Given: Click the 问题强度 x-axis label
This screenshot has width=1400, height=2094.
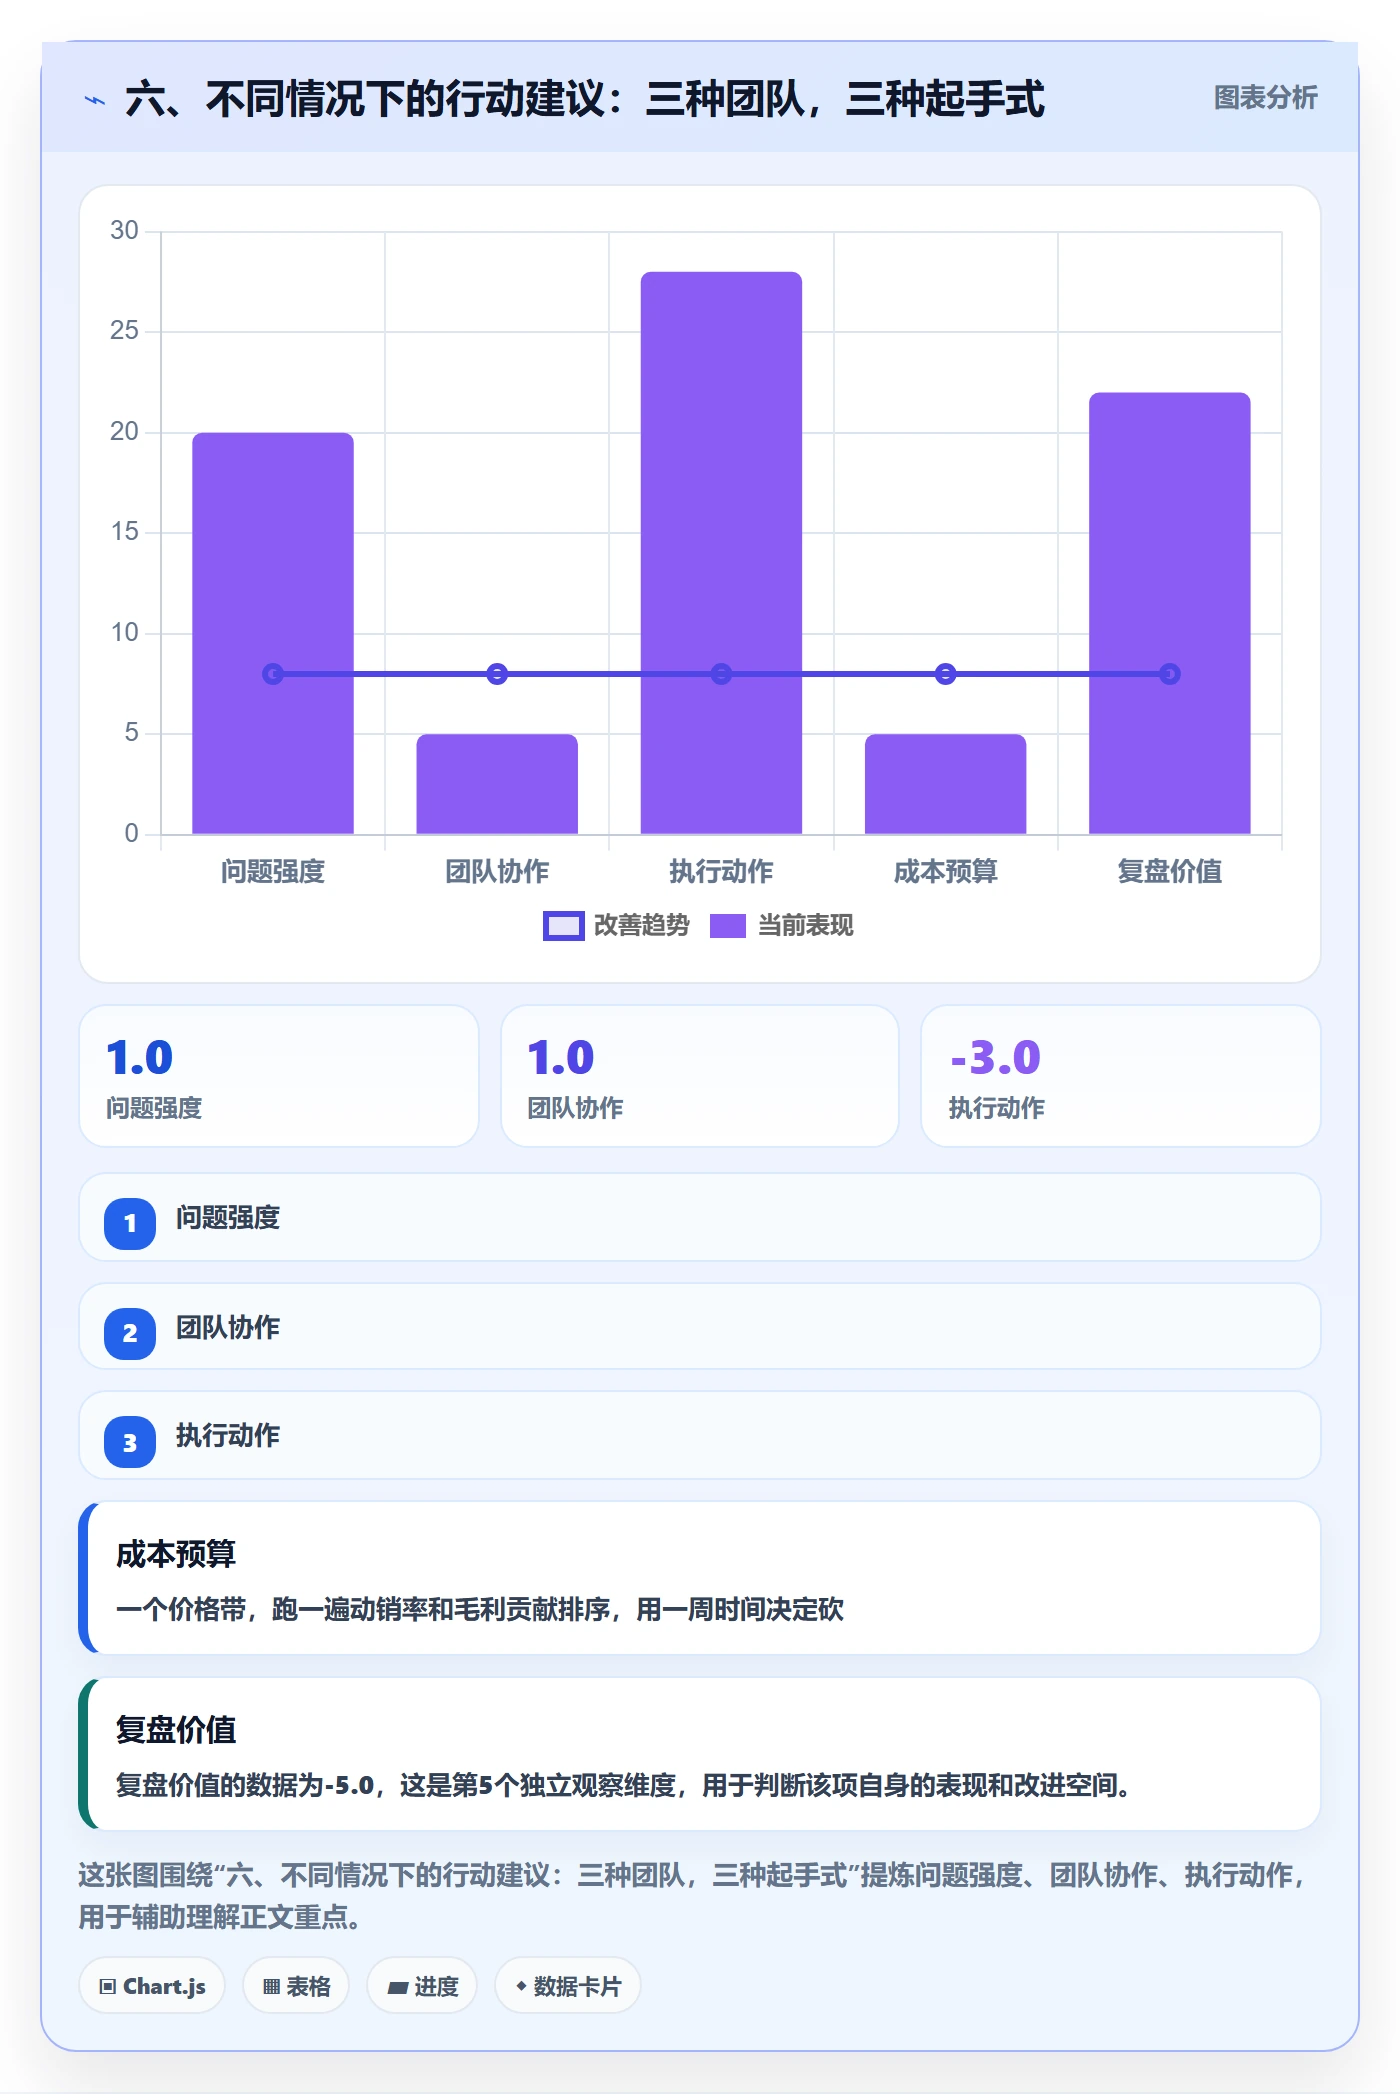Looking at the screenshot, I should point(273,872).
